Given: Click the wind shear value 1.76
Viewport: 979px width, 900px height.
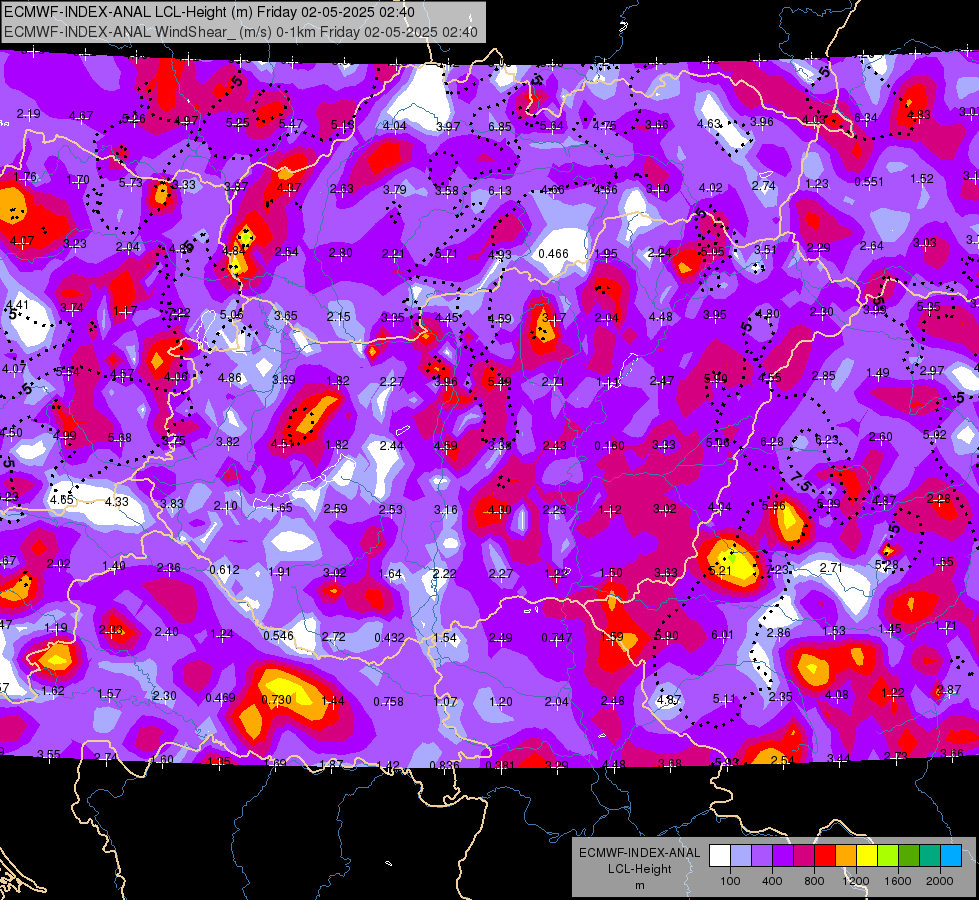Looking at the screenshot, I should [x=25, y=177].
